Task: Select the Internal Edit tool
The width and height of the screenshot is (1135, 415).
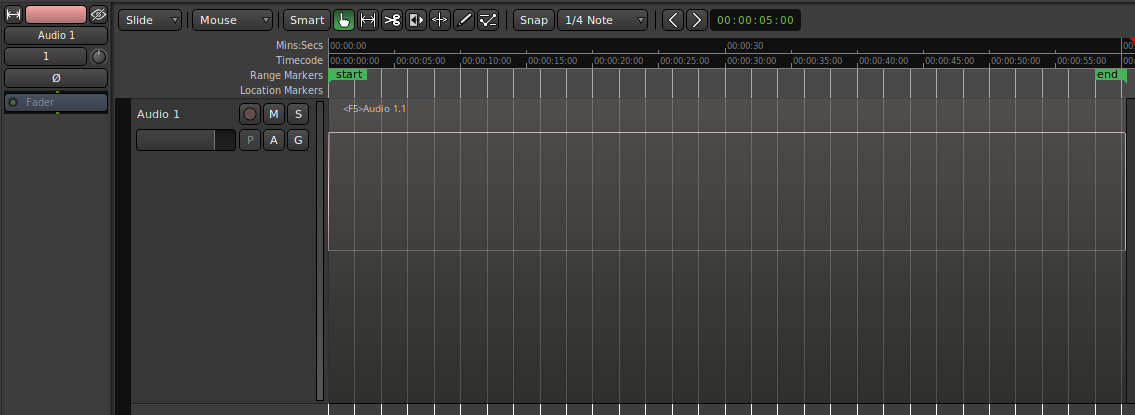Action: (488, 20)
